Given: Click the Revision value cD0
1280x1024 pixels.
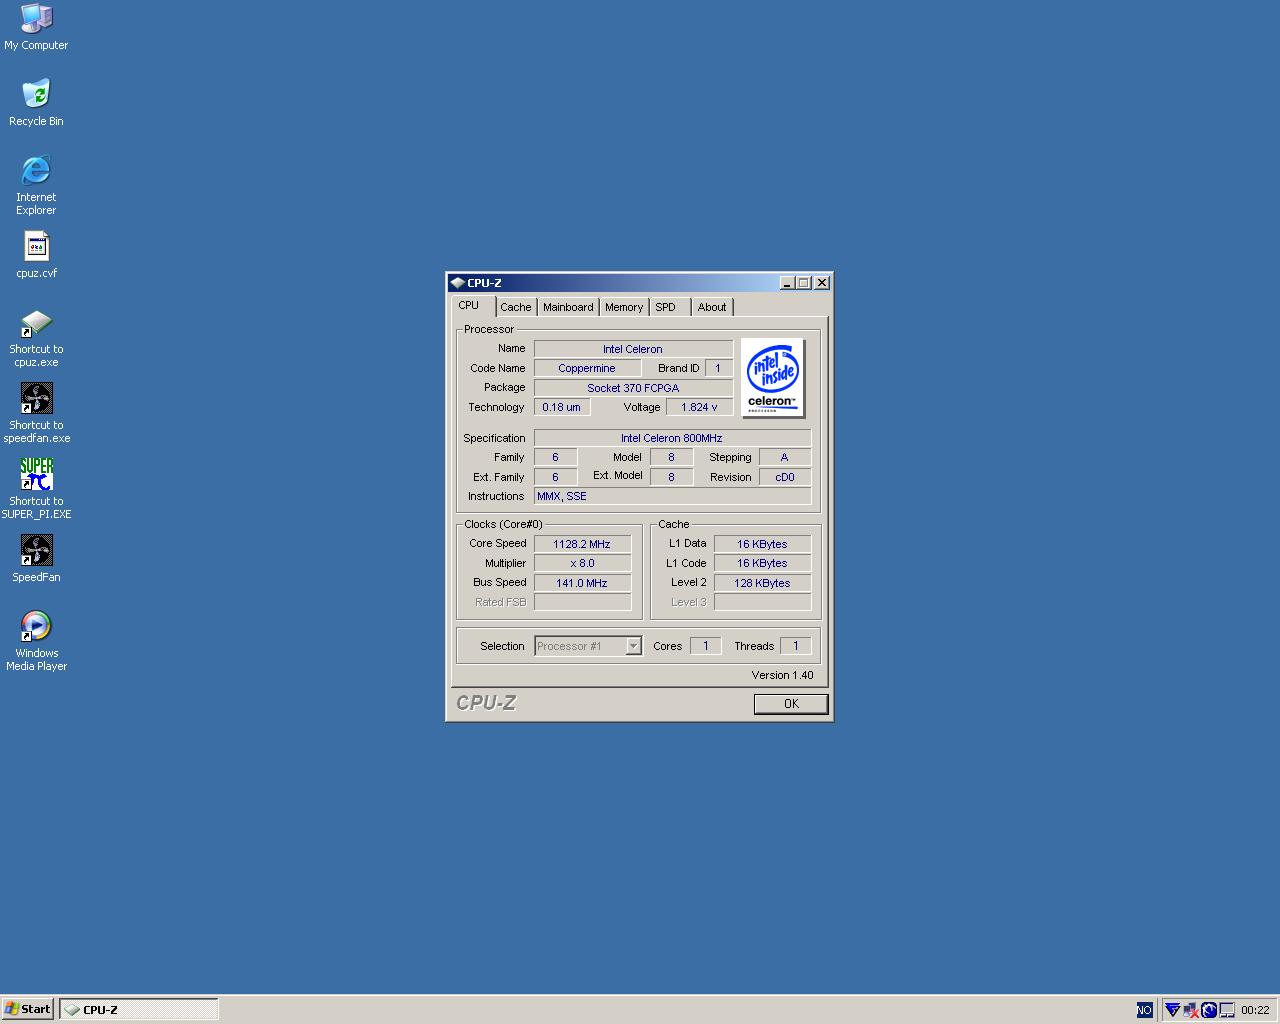Looking at the screenshot, I should [785, 477].
